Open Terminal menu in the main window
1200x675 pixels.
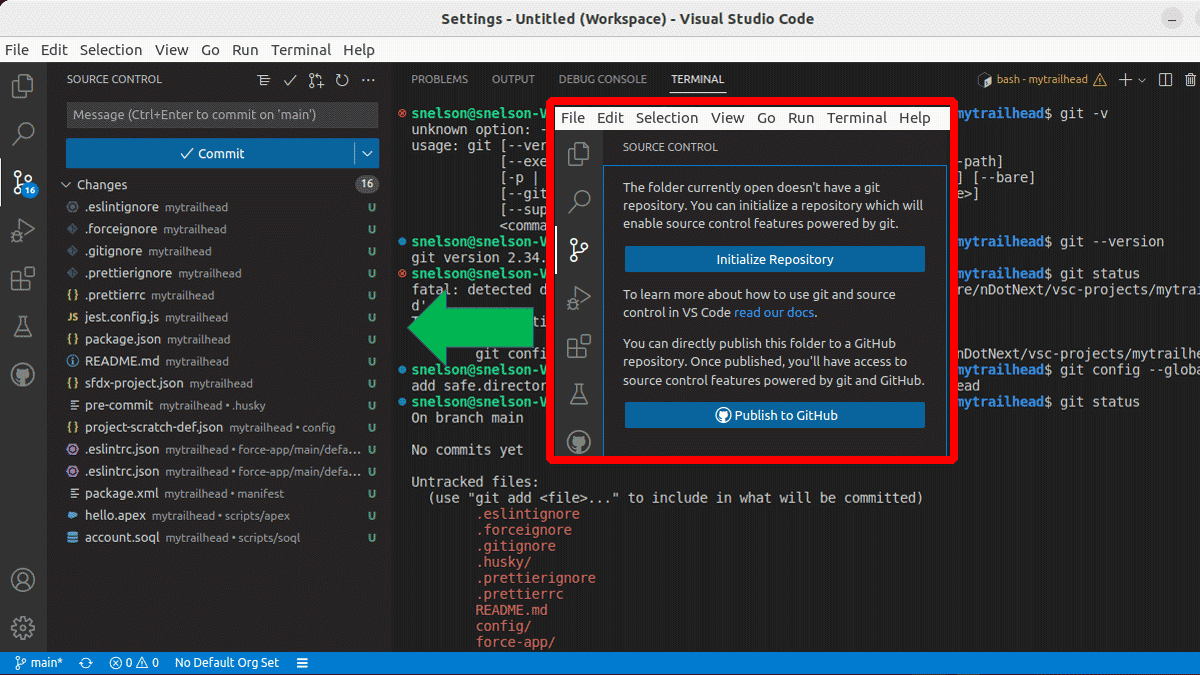[301, 50]
